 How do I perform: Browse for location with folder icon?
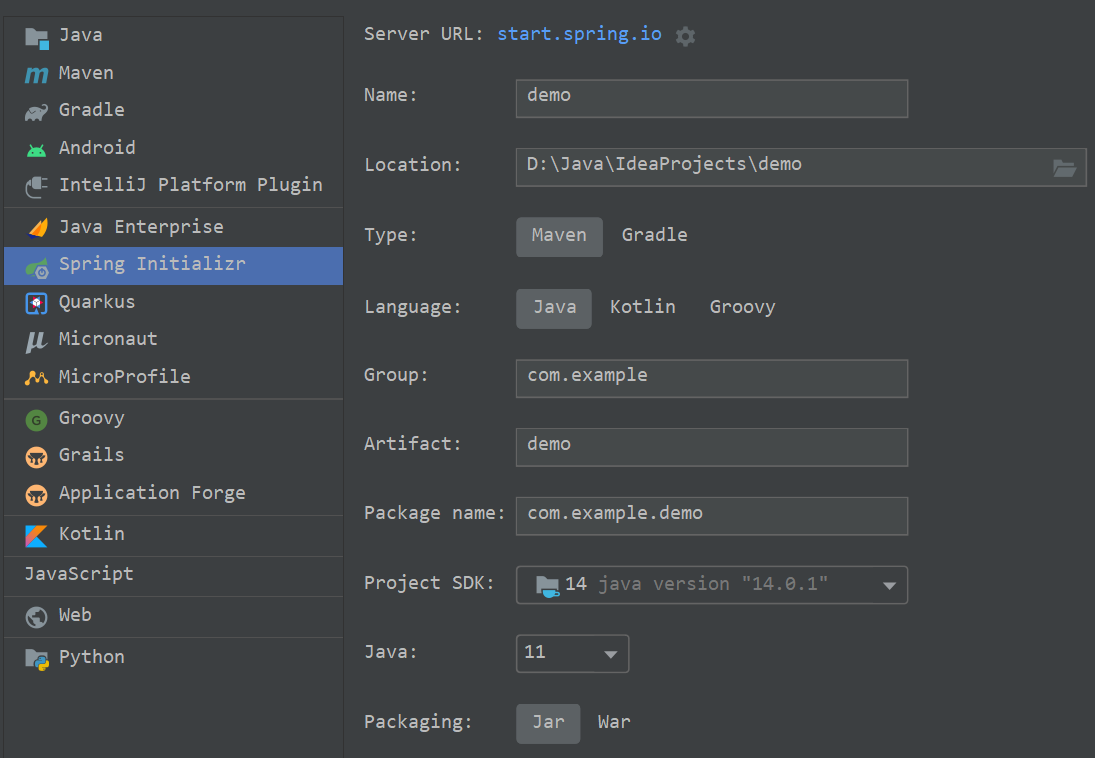coord(1064,168)
